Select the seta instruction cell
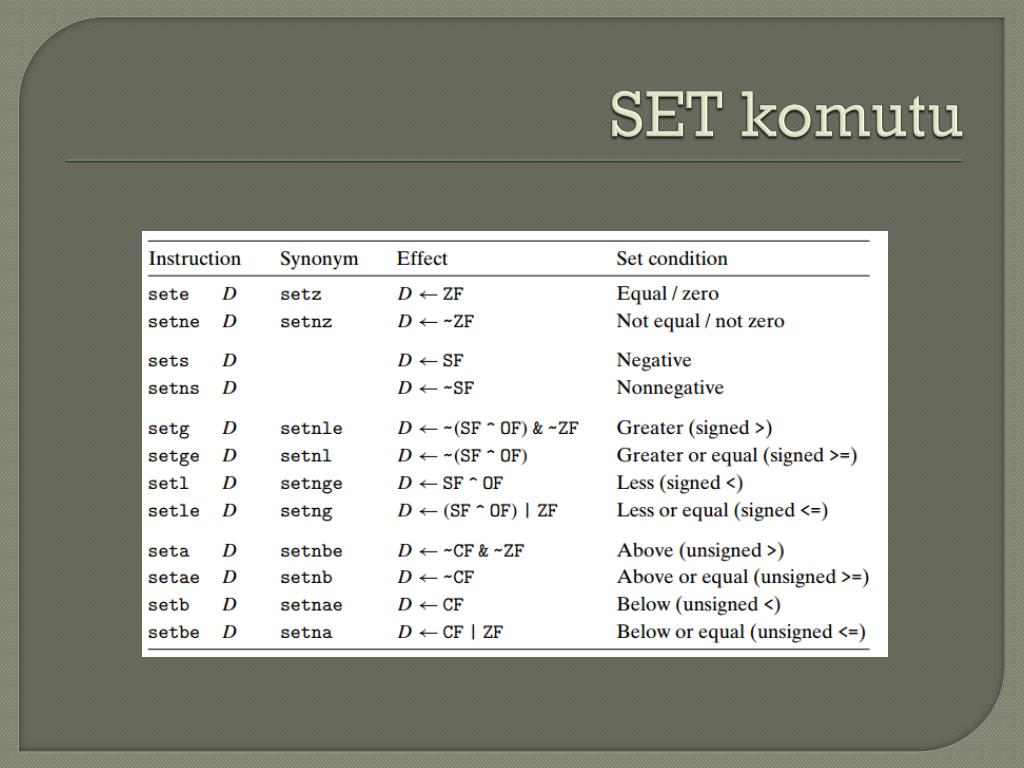The height and width of the screenshot is (768, 1024). 168,551
